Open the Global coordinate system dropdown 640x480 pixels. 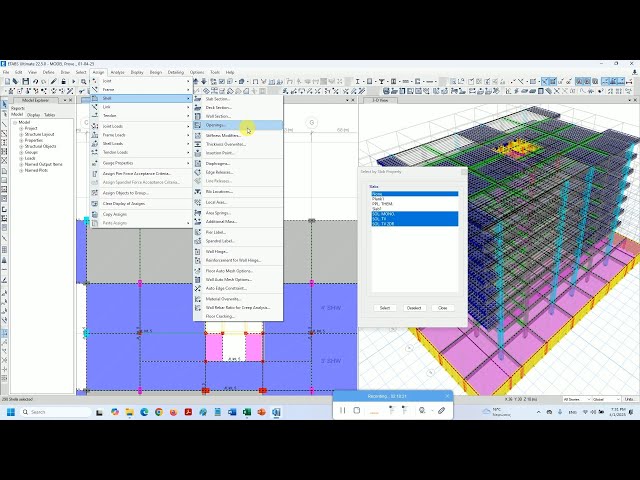coord(606,399)
